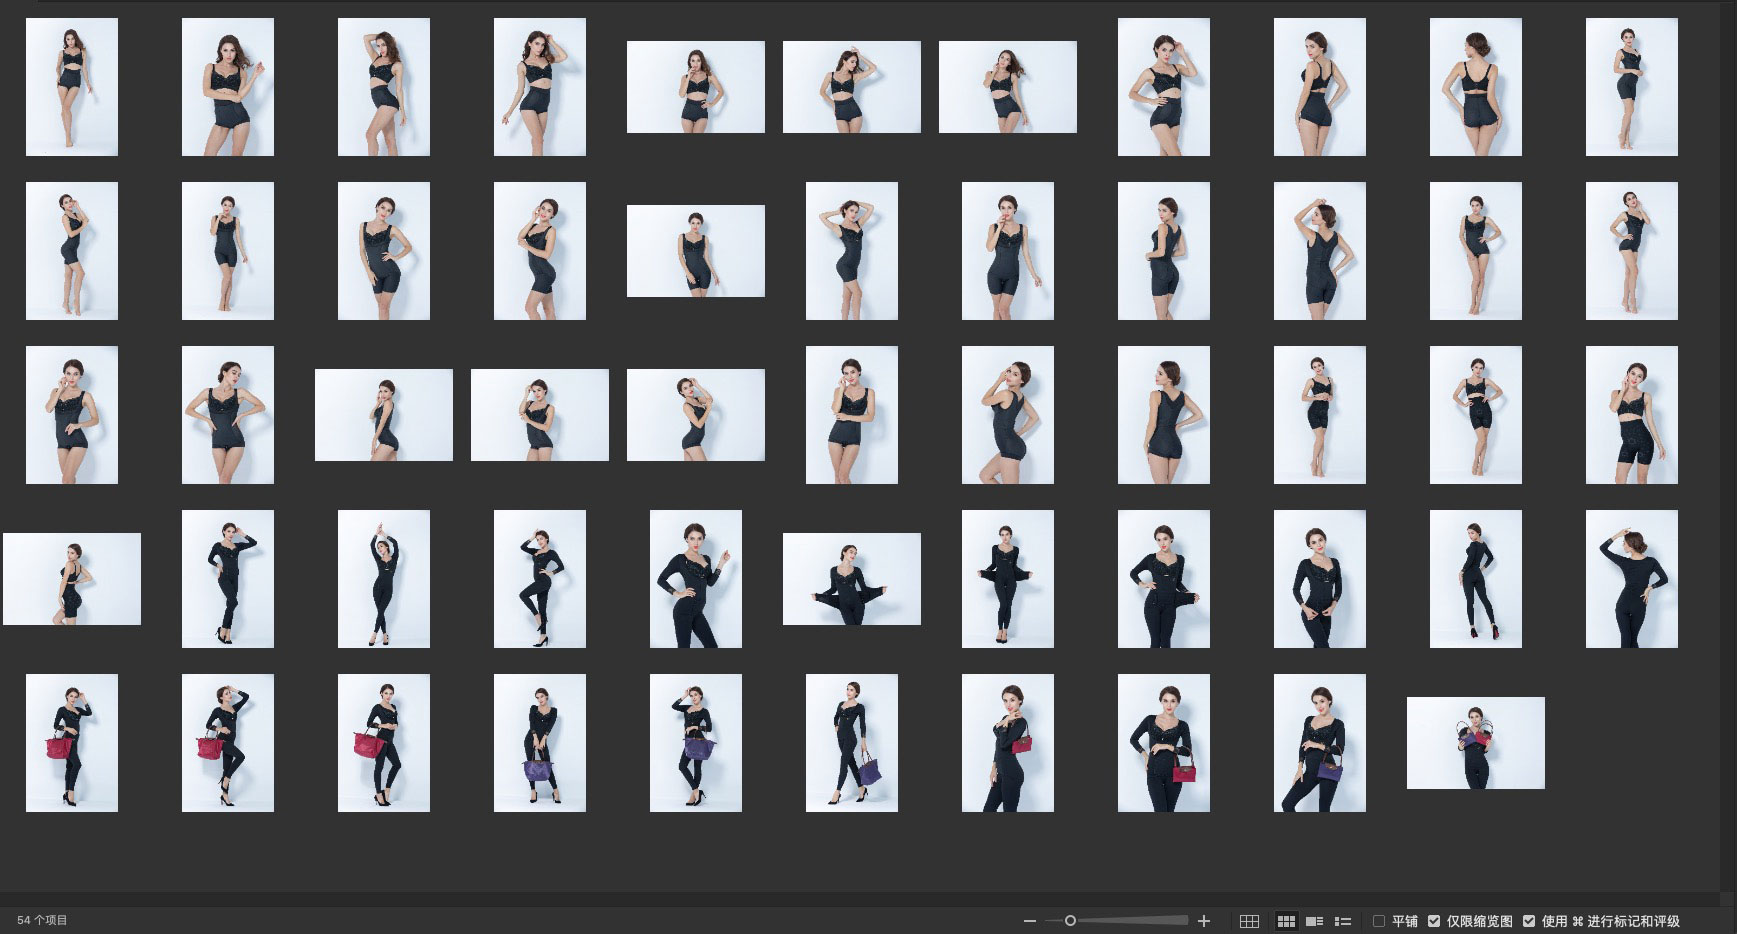Select the leftmost landscape thumbnail in fourth row
This screenshot has height=934, width=1737.
tap(72, 579)
